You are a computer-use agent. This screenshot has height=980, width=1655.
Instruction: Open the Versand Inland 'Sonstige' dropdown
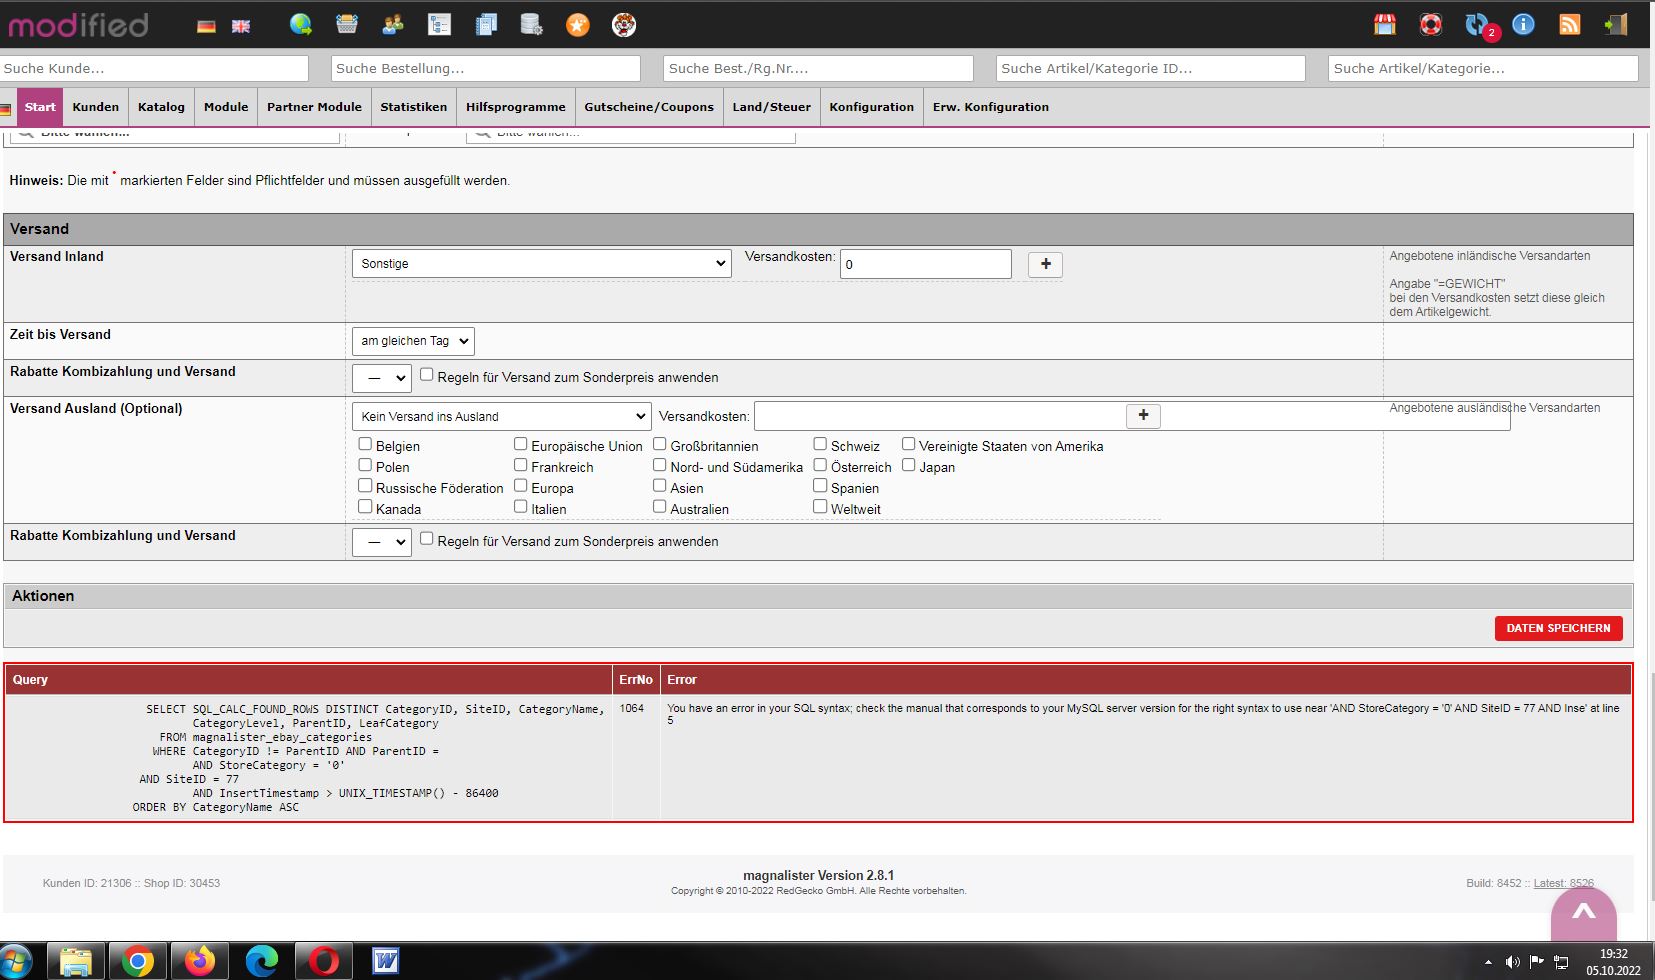(542, 264)
